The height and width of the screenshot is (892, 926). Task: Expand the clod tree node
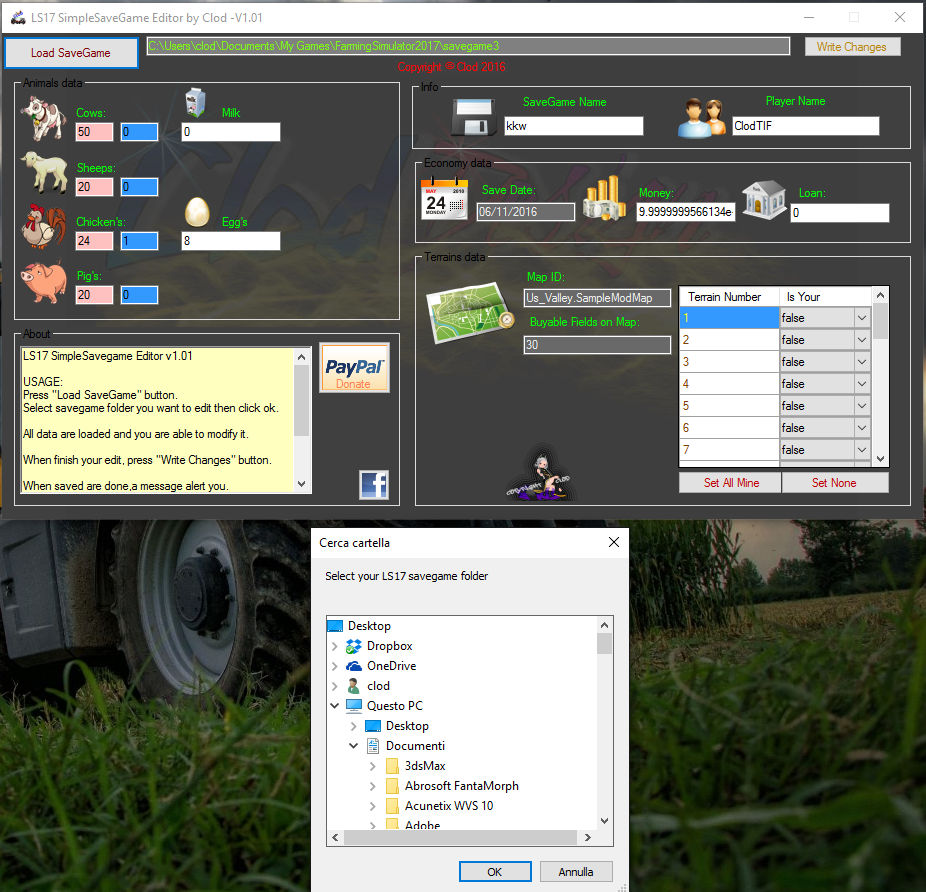[335, 686]
